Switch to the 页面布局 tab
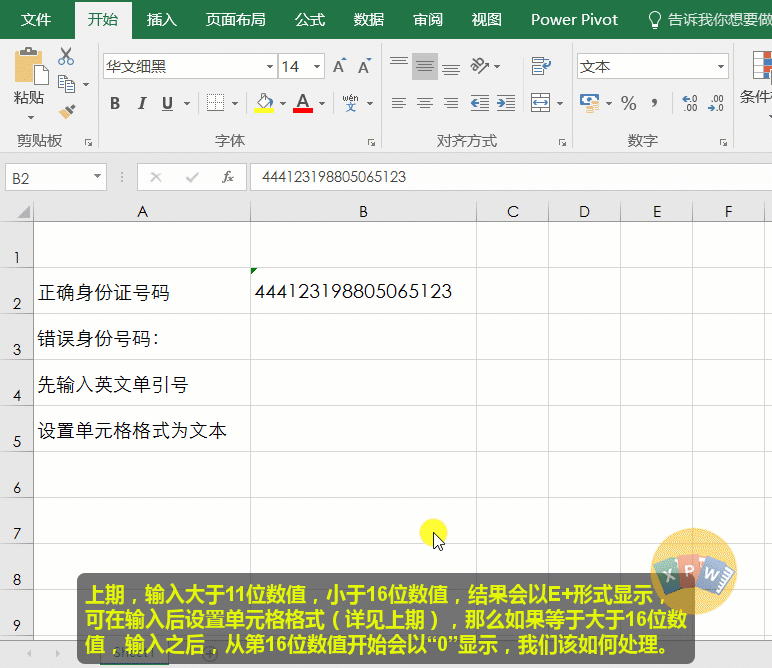The width and height of the screenshot is (772, 668). (235, 20)
